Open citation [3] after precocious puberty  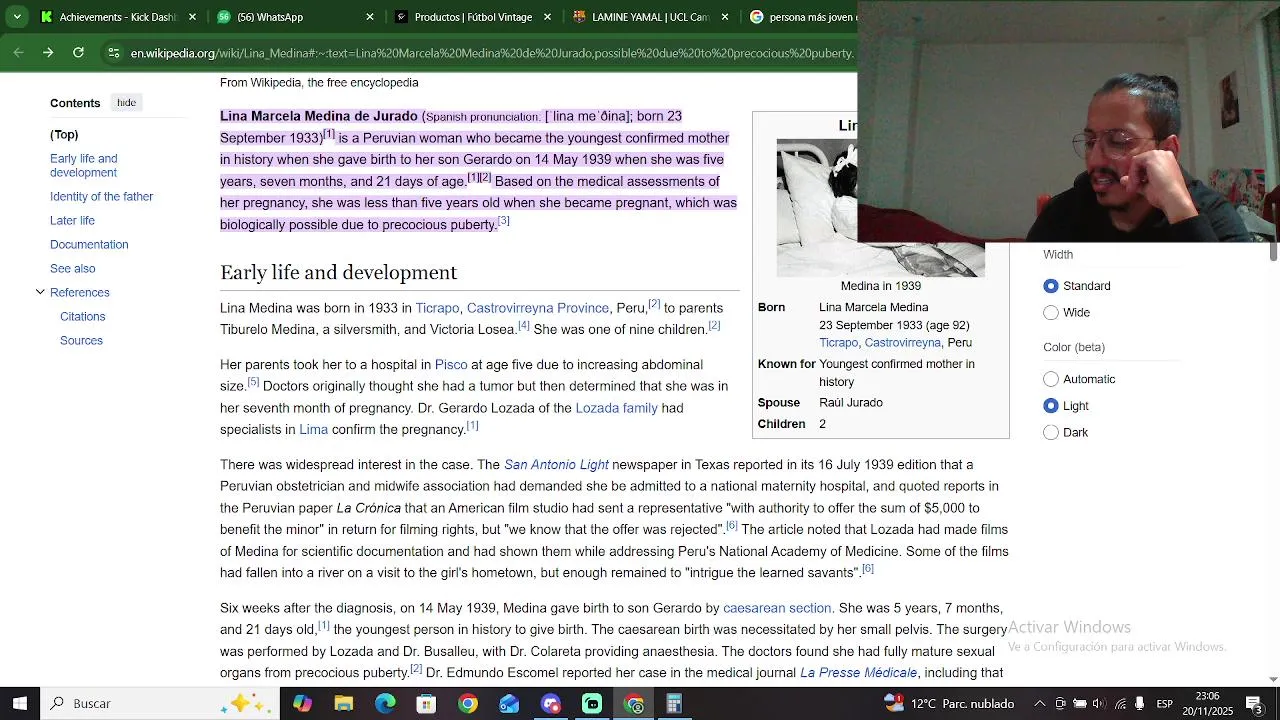click(504, 221)
